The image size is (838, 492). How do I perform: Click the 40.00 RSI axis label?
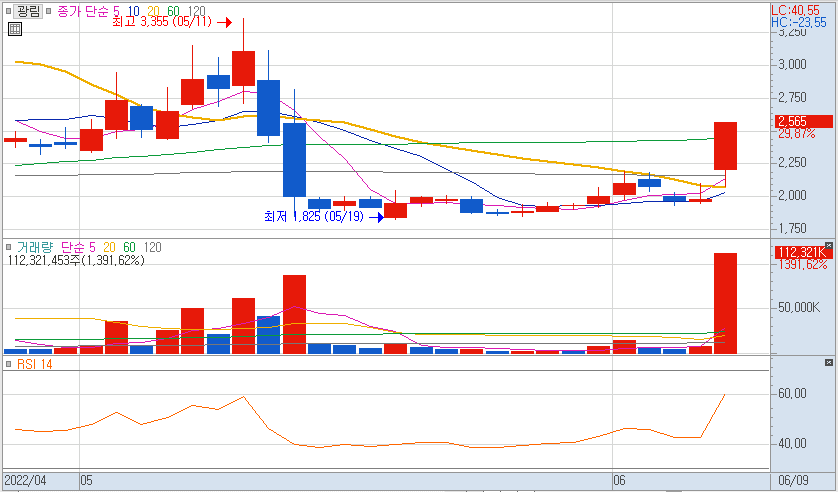[x=792, y=444]
